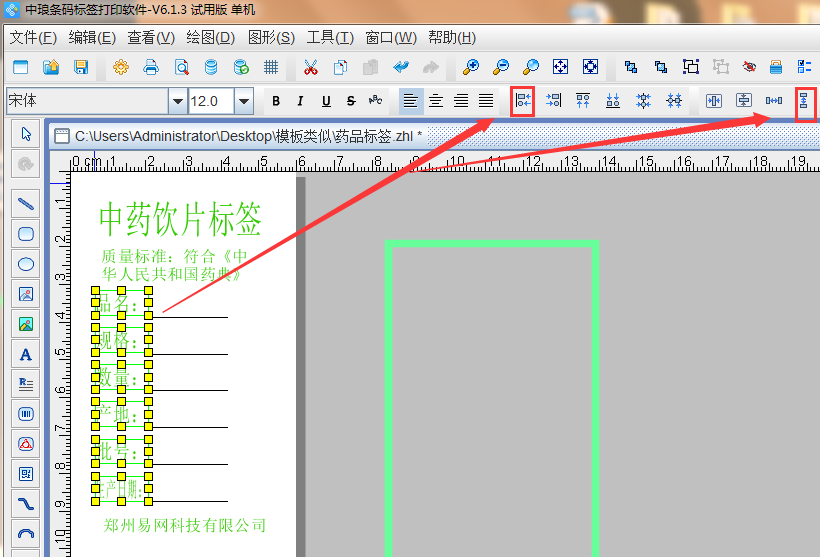Click the equal vertical spacing icon
Viewport: 820px width, 557px height.
pos(803,101)
